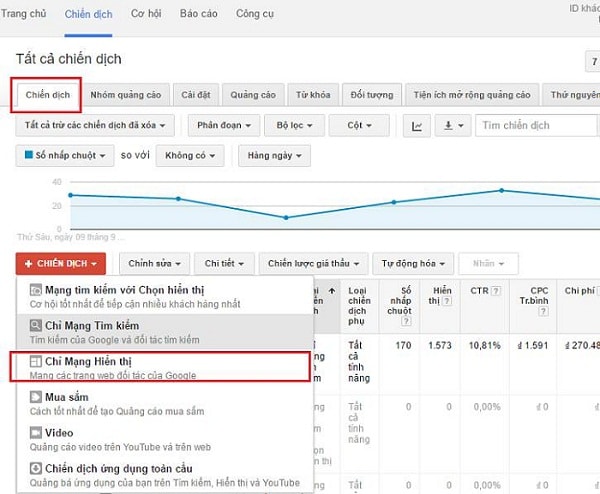Open Số nhấp chuột metric dropdown

point(63,156)
